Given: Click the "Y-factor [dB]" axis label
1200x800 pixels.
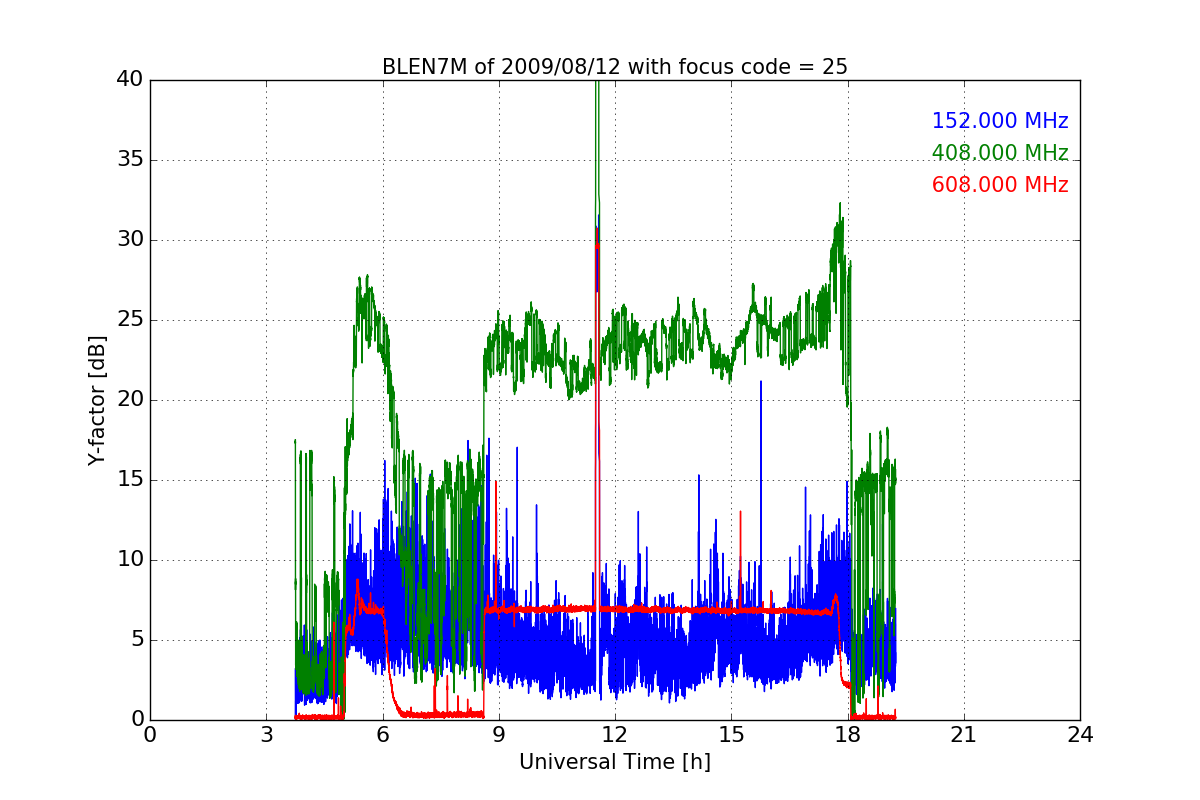Looking at the screenshot, I should (97, 400).
